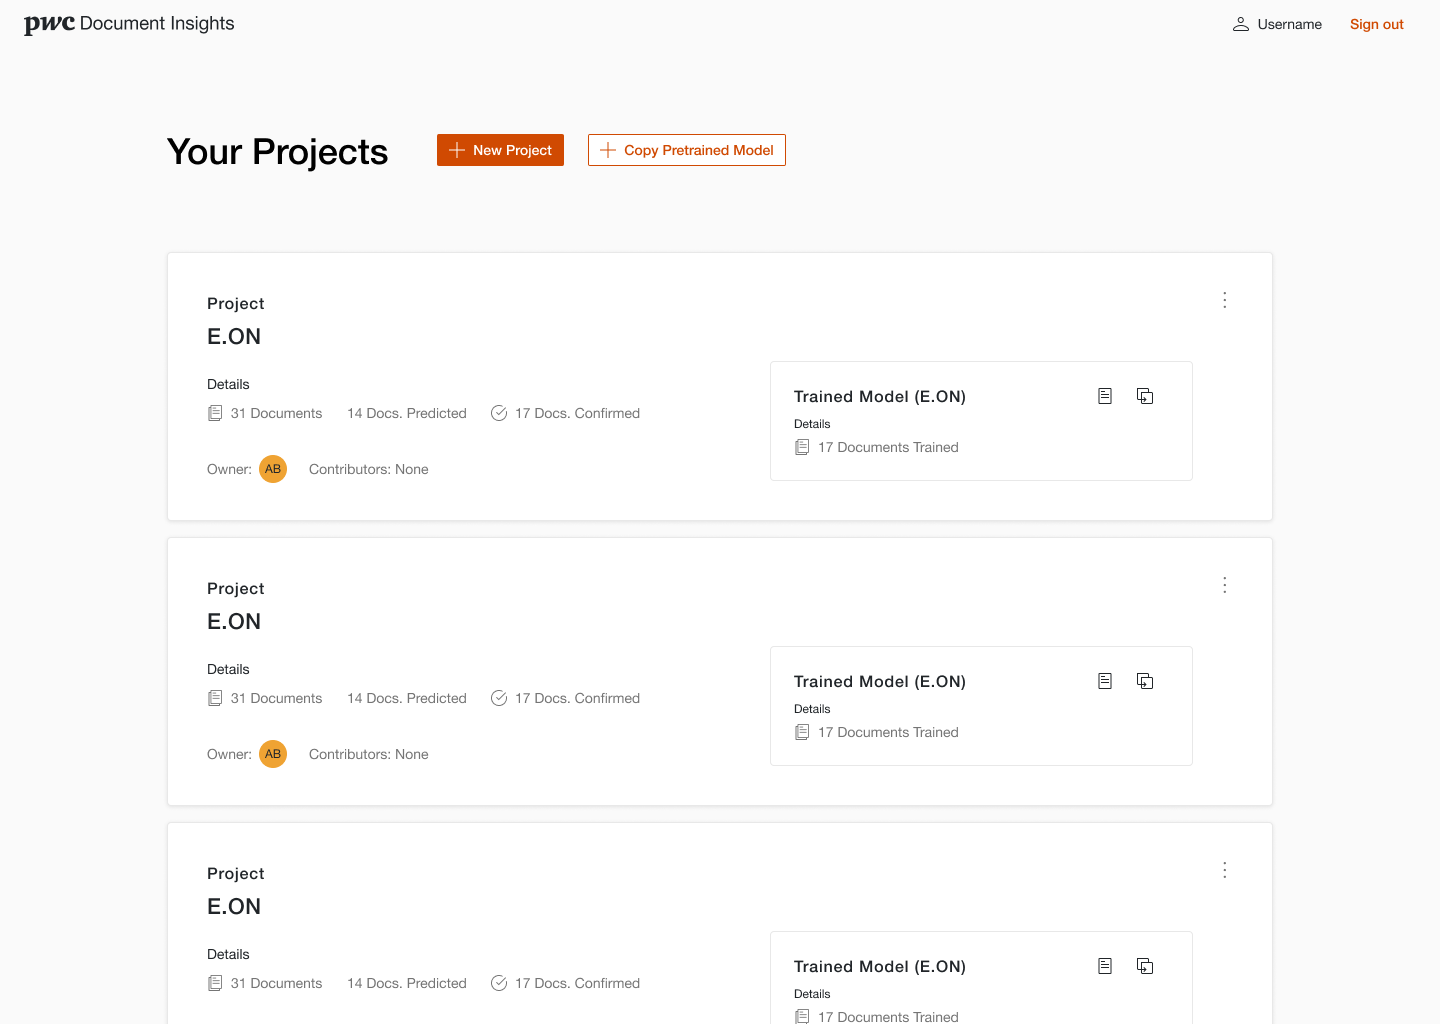This screenshot has width=1440, height=1024.
Task: Click the icon beside 17 Documents Trained in the first card
Action: point(802,447)
